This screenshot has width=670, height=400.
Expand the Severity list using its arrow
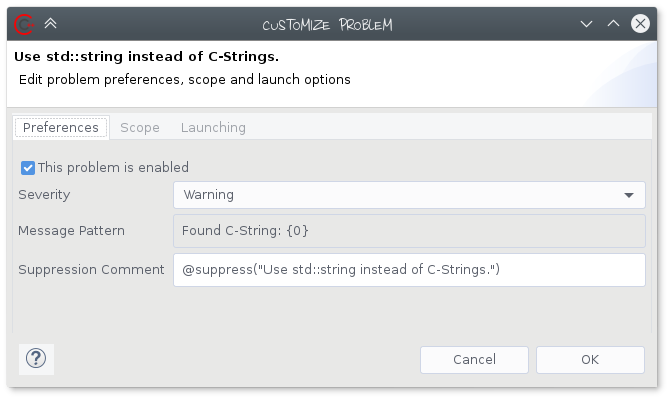(x=629, y=195)
